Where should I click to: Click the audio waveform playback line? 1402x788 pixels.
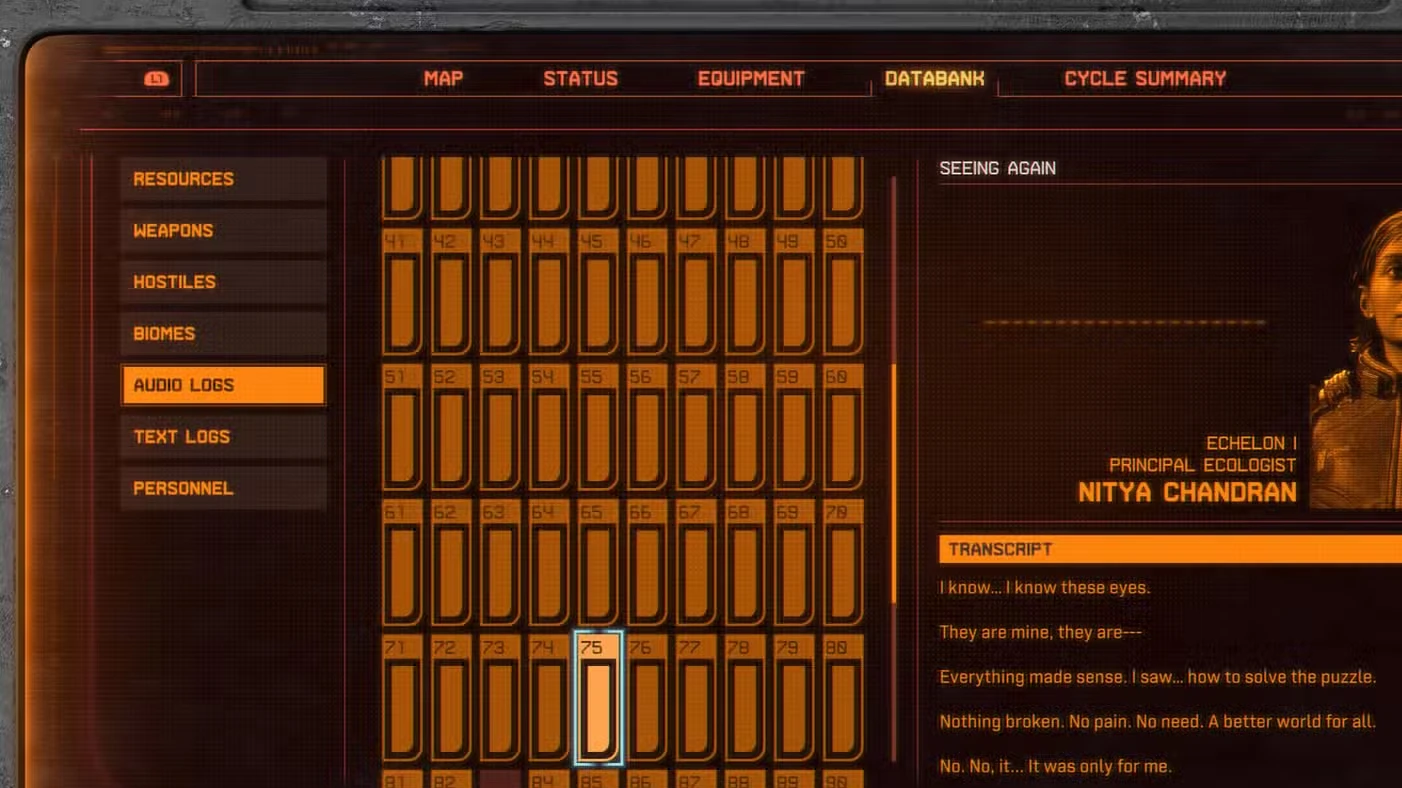(x=1124, y=323)
